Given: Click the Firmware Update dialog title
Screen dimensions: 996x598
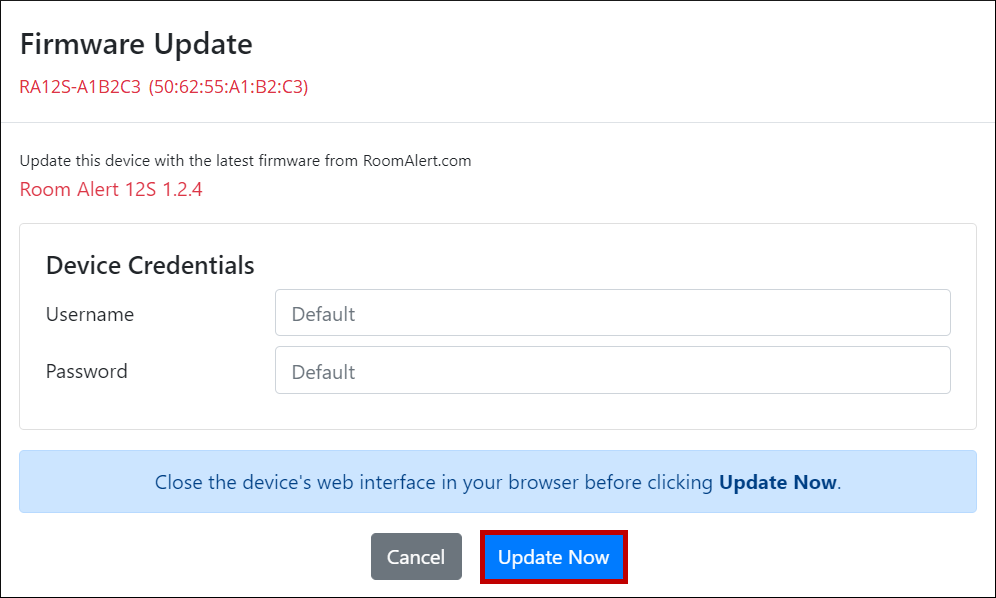Looking at the screenshot, I should (136, 44).
